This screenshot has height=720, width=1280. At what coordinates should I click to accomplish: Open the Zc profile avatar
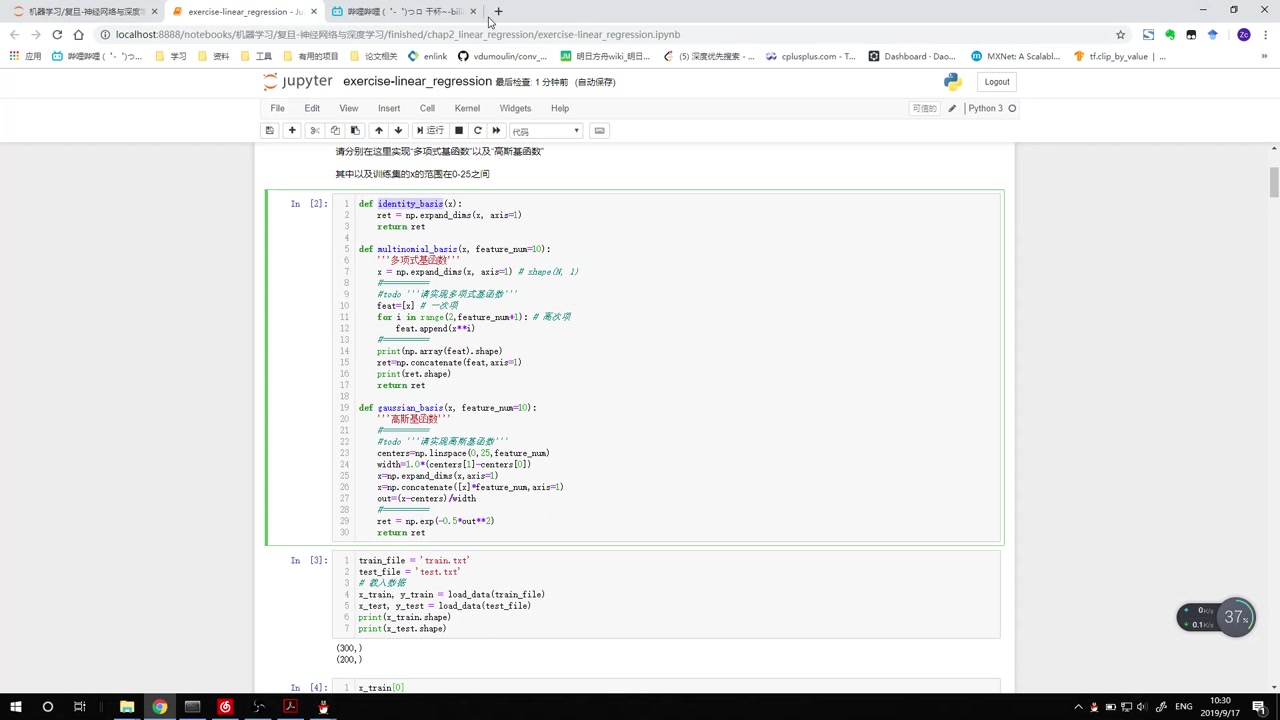tap(1244, 34)
